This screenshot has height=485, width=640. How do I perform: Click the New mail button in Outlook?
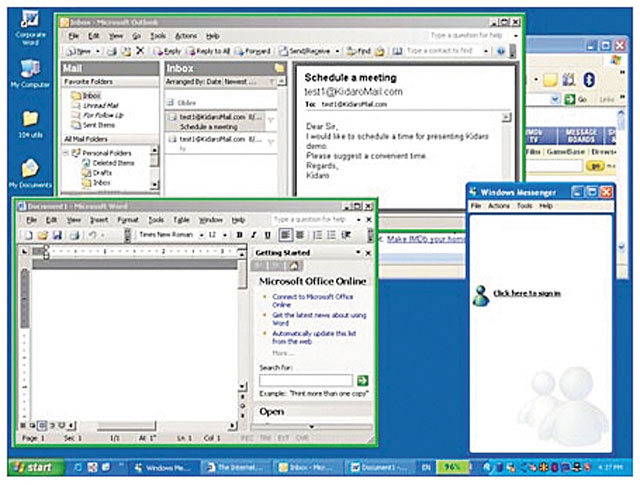pyautogui.click(x=79, y=51)
